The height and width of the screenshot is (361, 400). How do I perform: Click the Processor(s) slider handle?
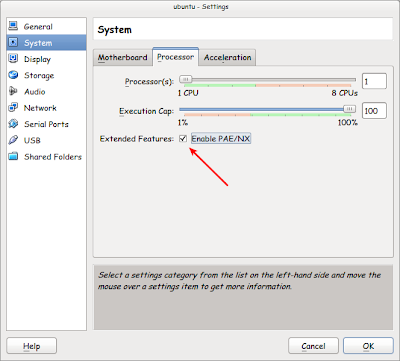click(186, 80)
